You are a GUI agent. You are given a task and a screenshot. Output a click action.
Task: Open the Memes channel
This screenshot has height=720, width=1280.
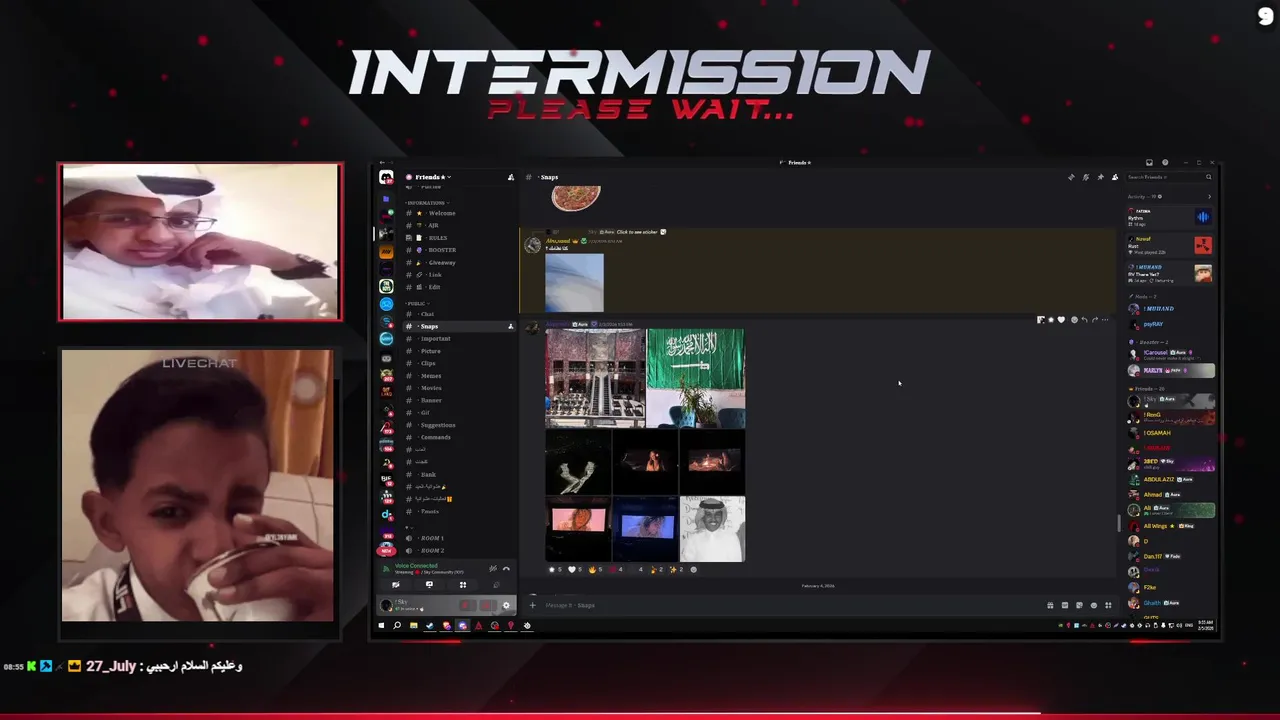(x=430, y=376)
